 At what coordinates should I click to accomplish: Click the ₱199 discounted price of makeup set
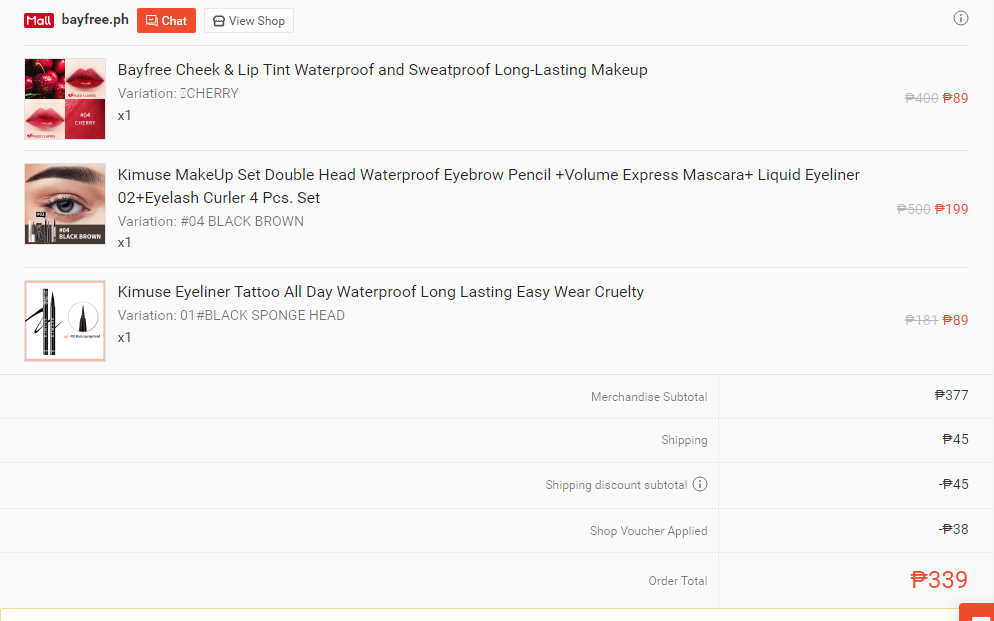click(952, 209)
